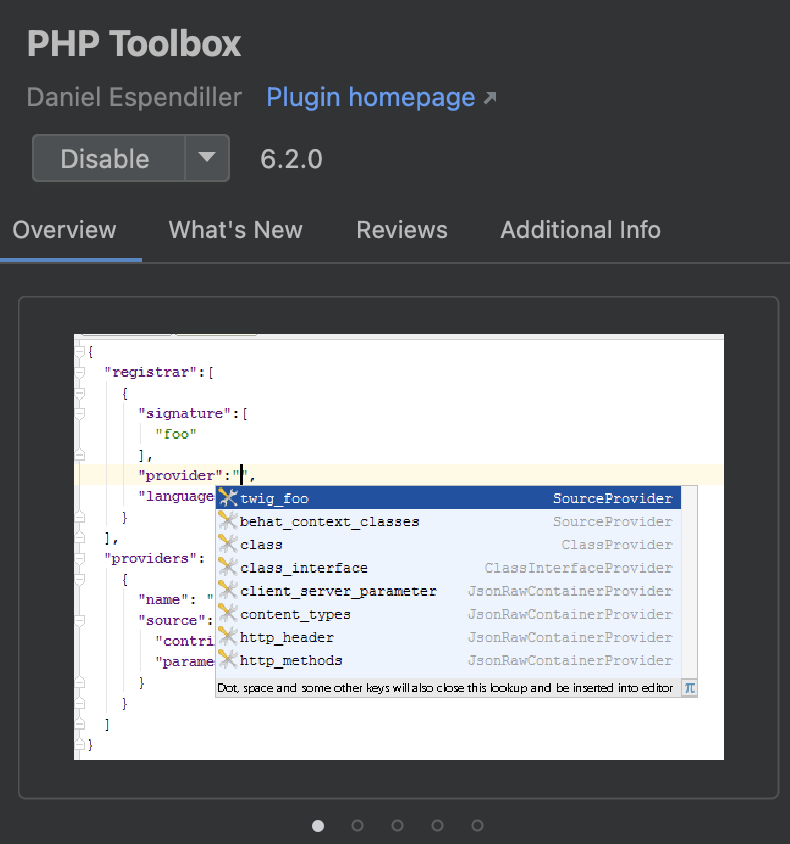Select the fourth carousel dot

pos(438,826)
